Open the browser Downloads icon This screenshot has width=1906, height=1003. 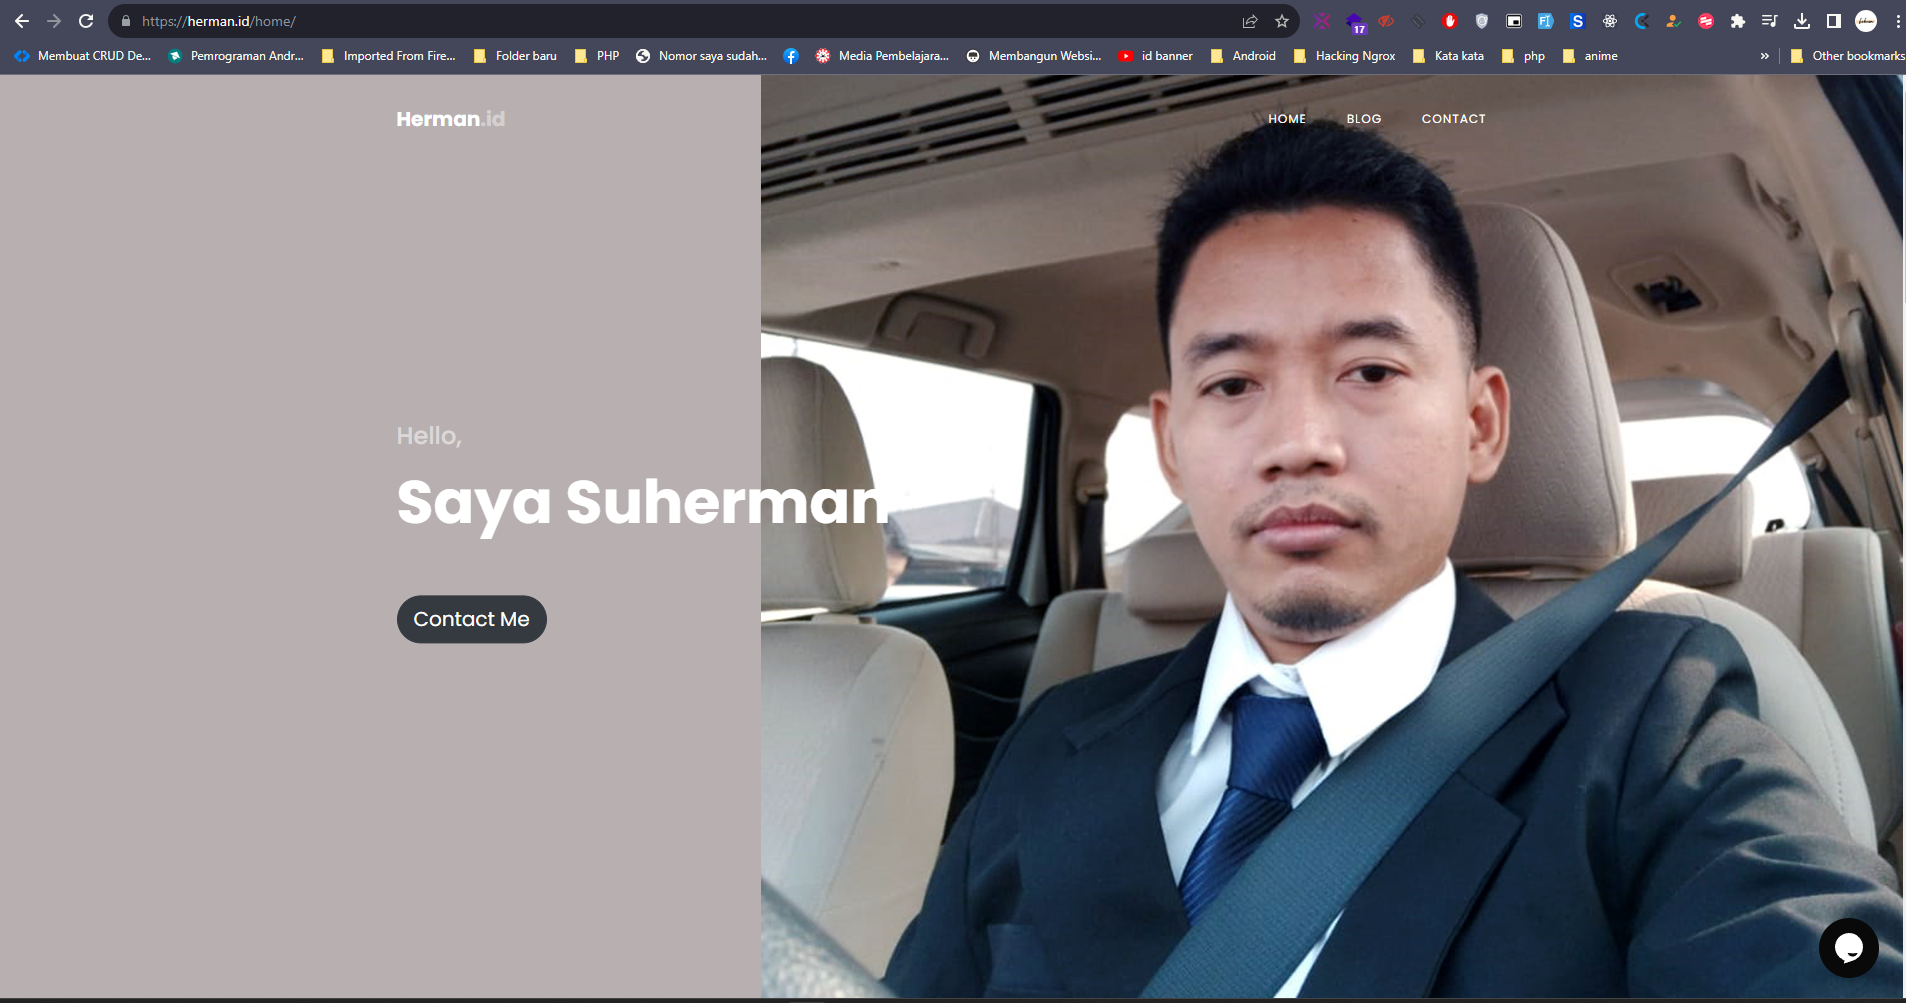tap(1801, 20)
